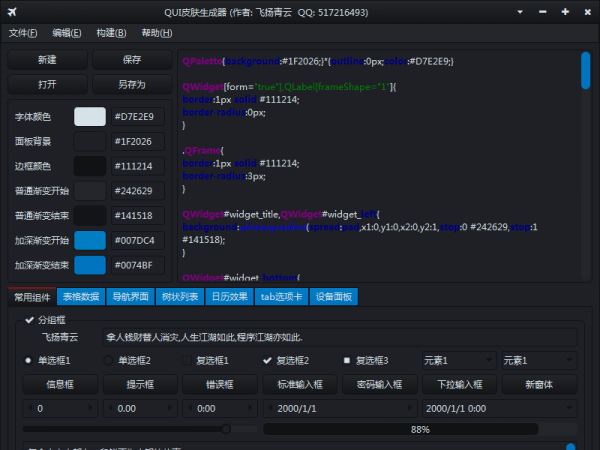Click the horizontal slider handle beside progress bar

pyautogui.click(x=227, y=429)
